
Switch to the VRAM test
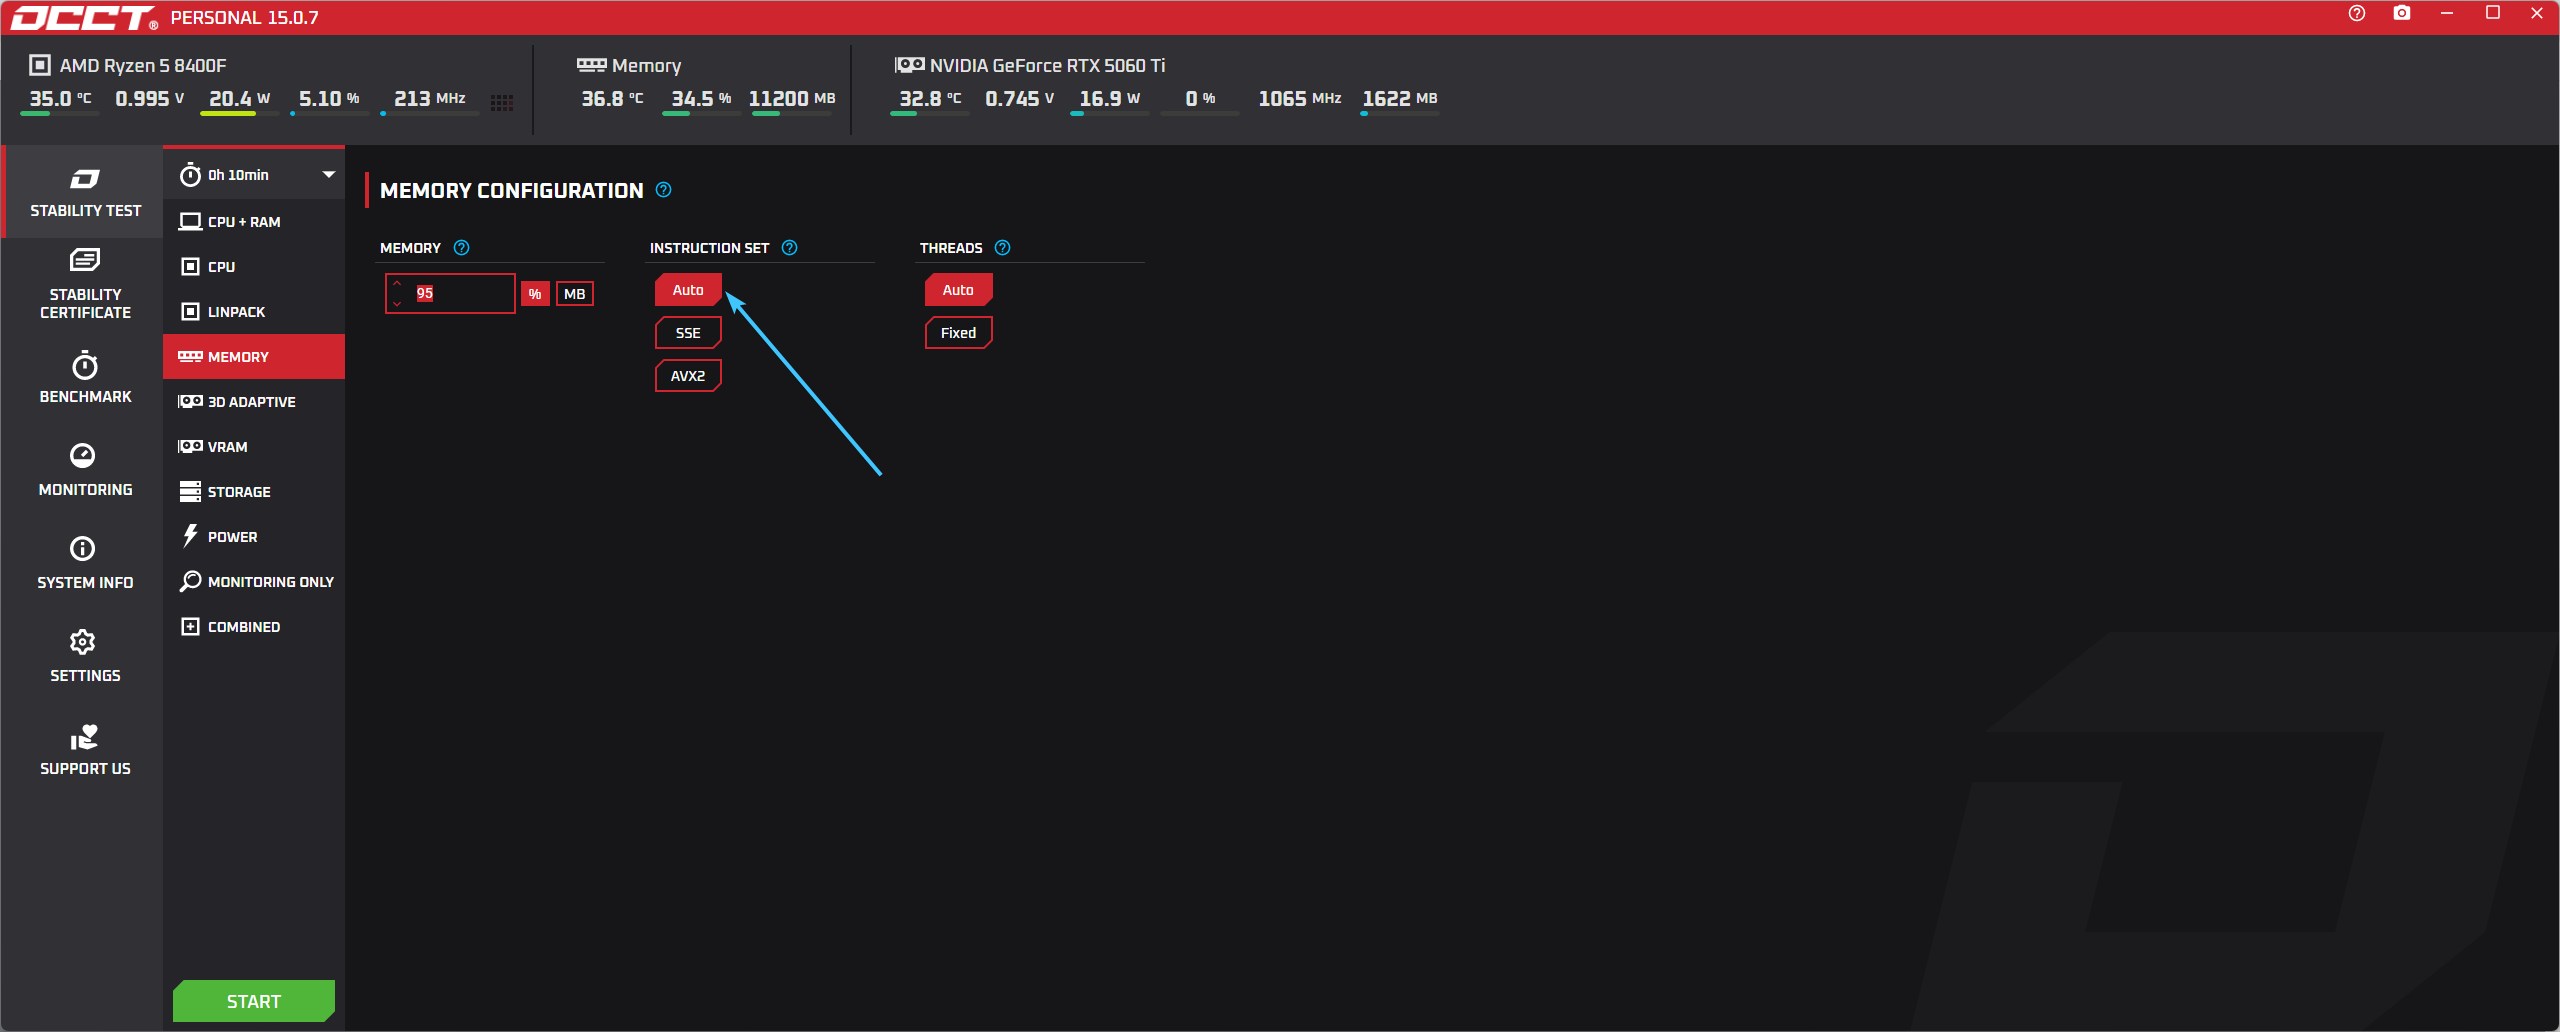click(x=227, y=447)
